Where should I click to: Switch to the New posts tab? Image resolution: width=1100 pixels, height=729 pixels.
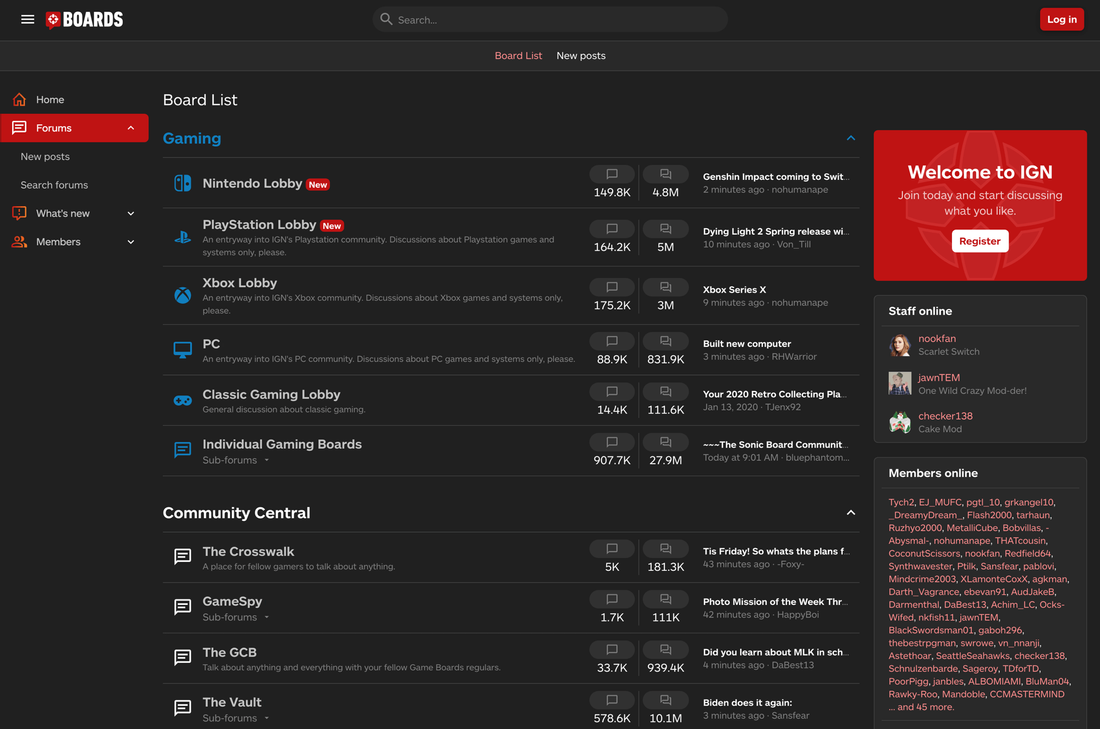tap(581, 56)
